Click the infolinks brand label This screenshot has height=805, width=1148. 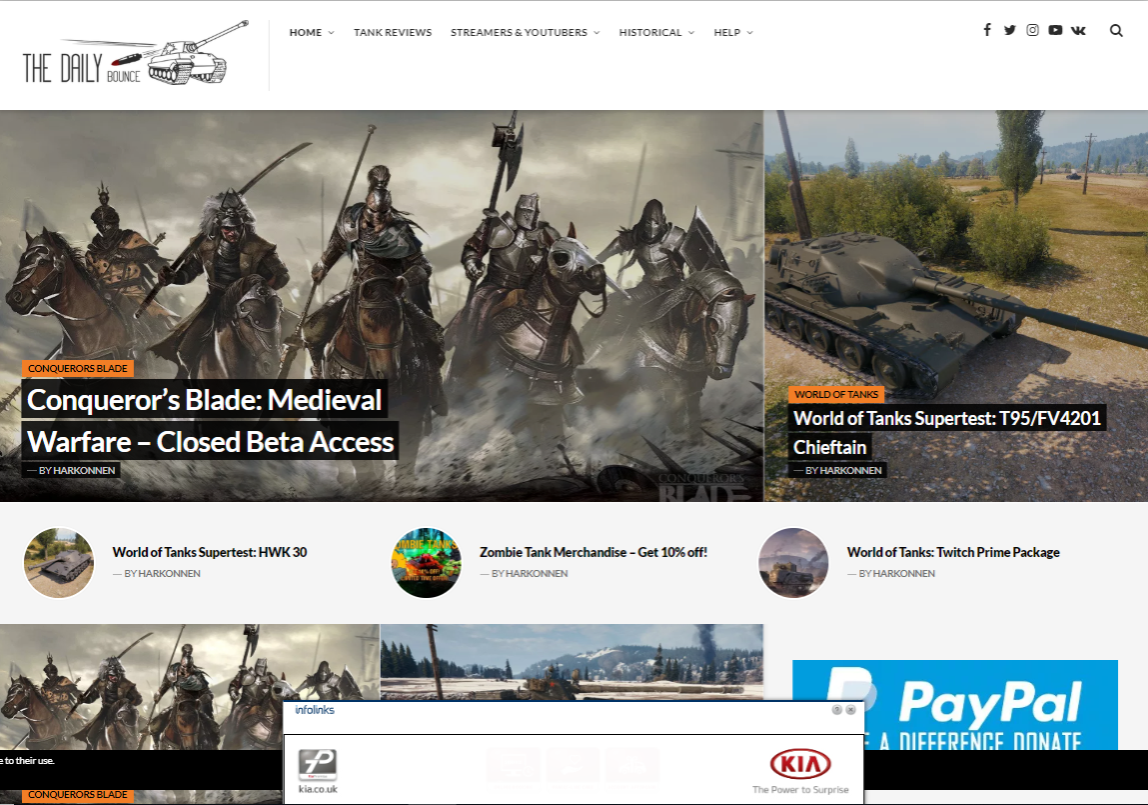click(315, 710)
